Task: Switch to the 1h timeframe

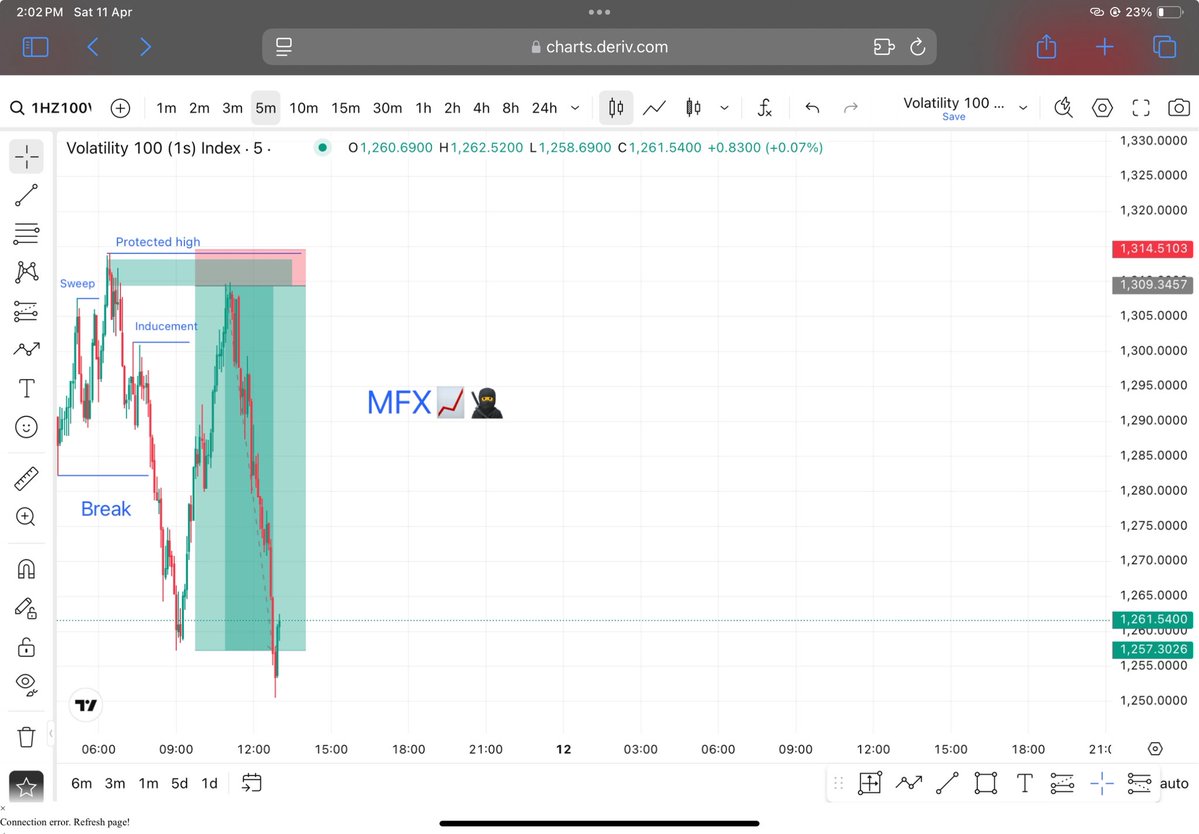Action: coord(422,107)
